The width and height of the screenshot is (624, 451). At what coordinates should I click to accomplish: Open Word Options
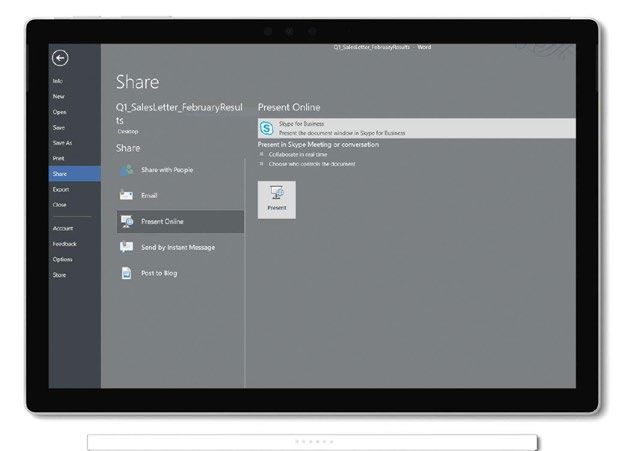(62, 260)
